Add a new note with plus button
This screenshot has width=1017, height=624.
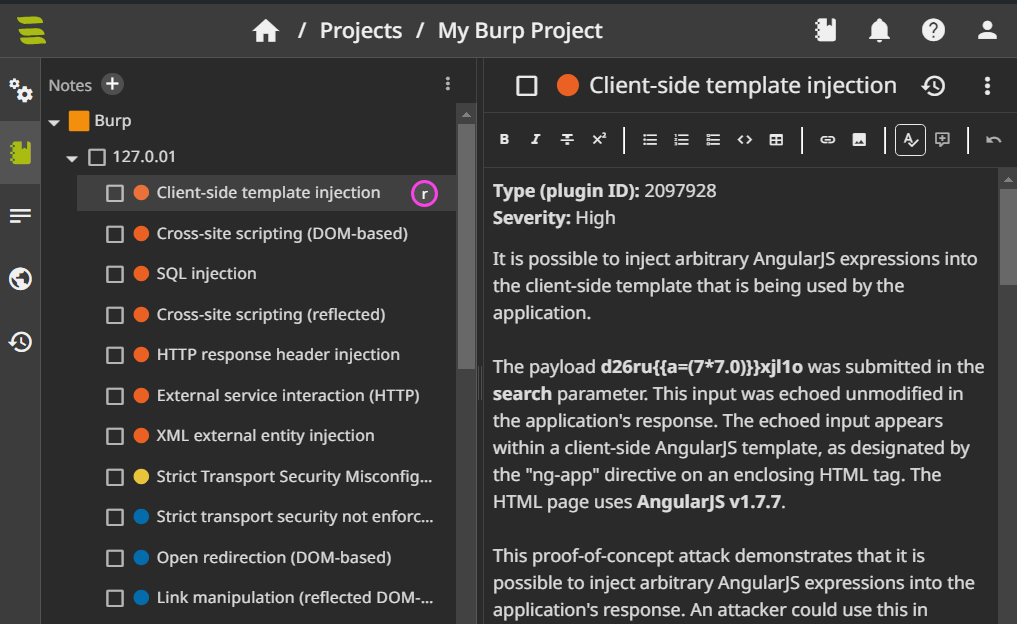point(112,84)
